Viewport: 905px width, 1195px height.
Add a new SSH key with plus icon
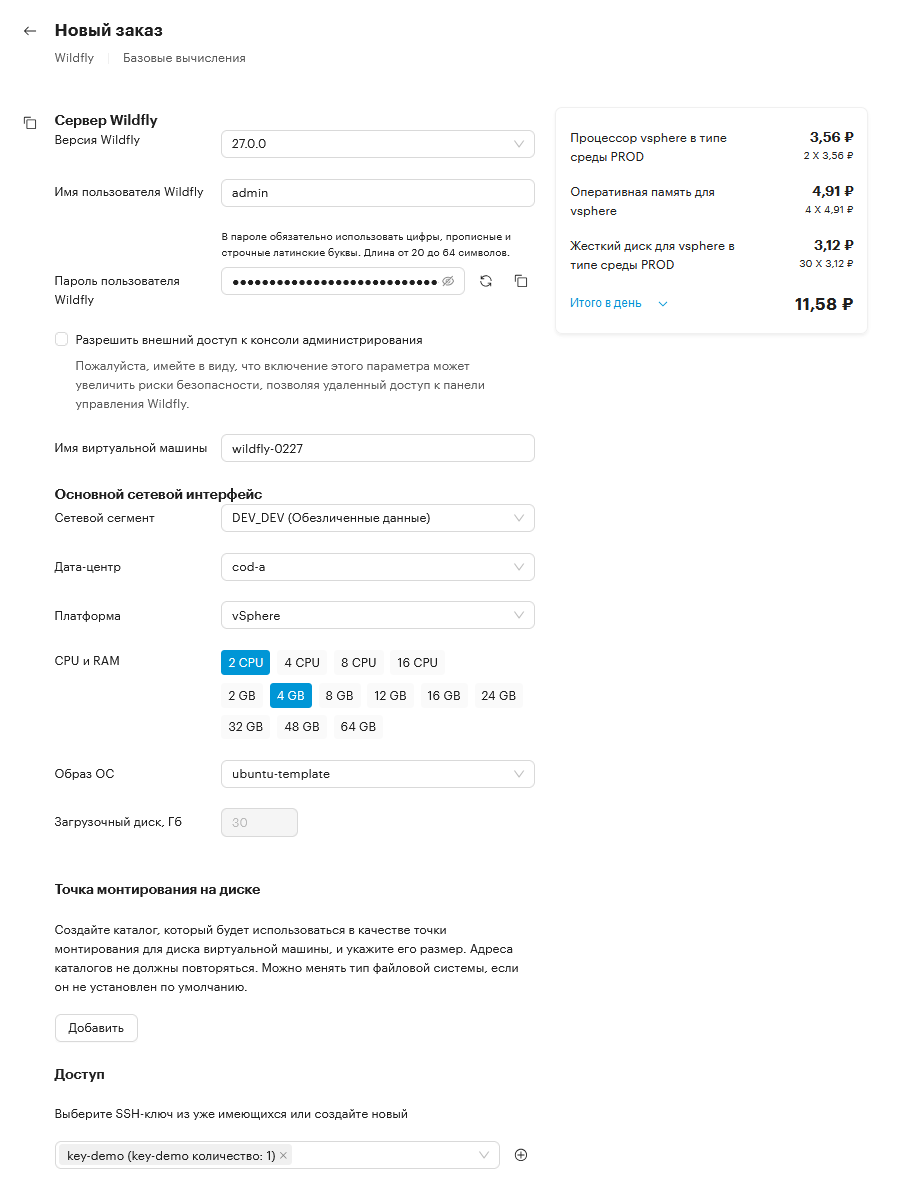coord(521,1155)
